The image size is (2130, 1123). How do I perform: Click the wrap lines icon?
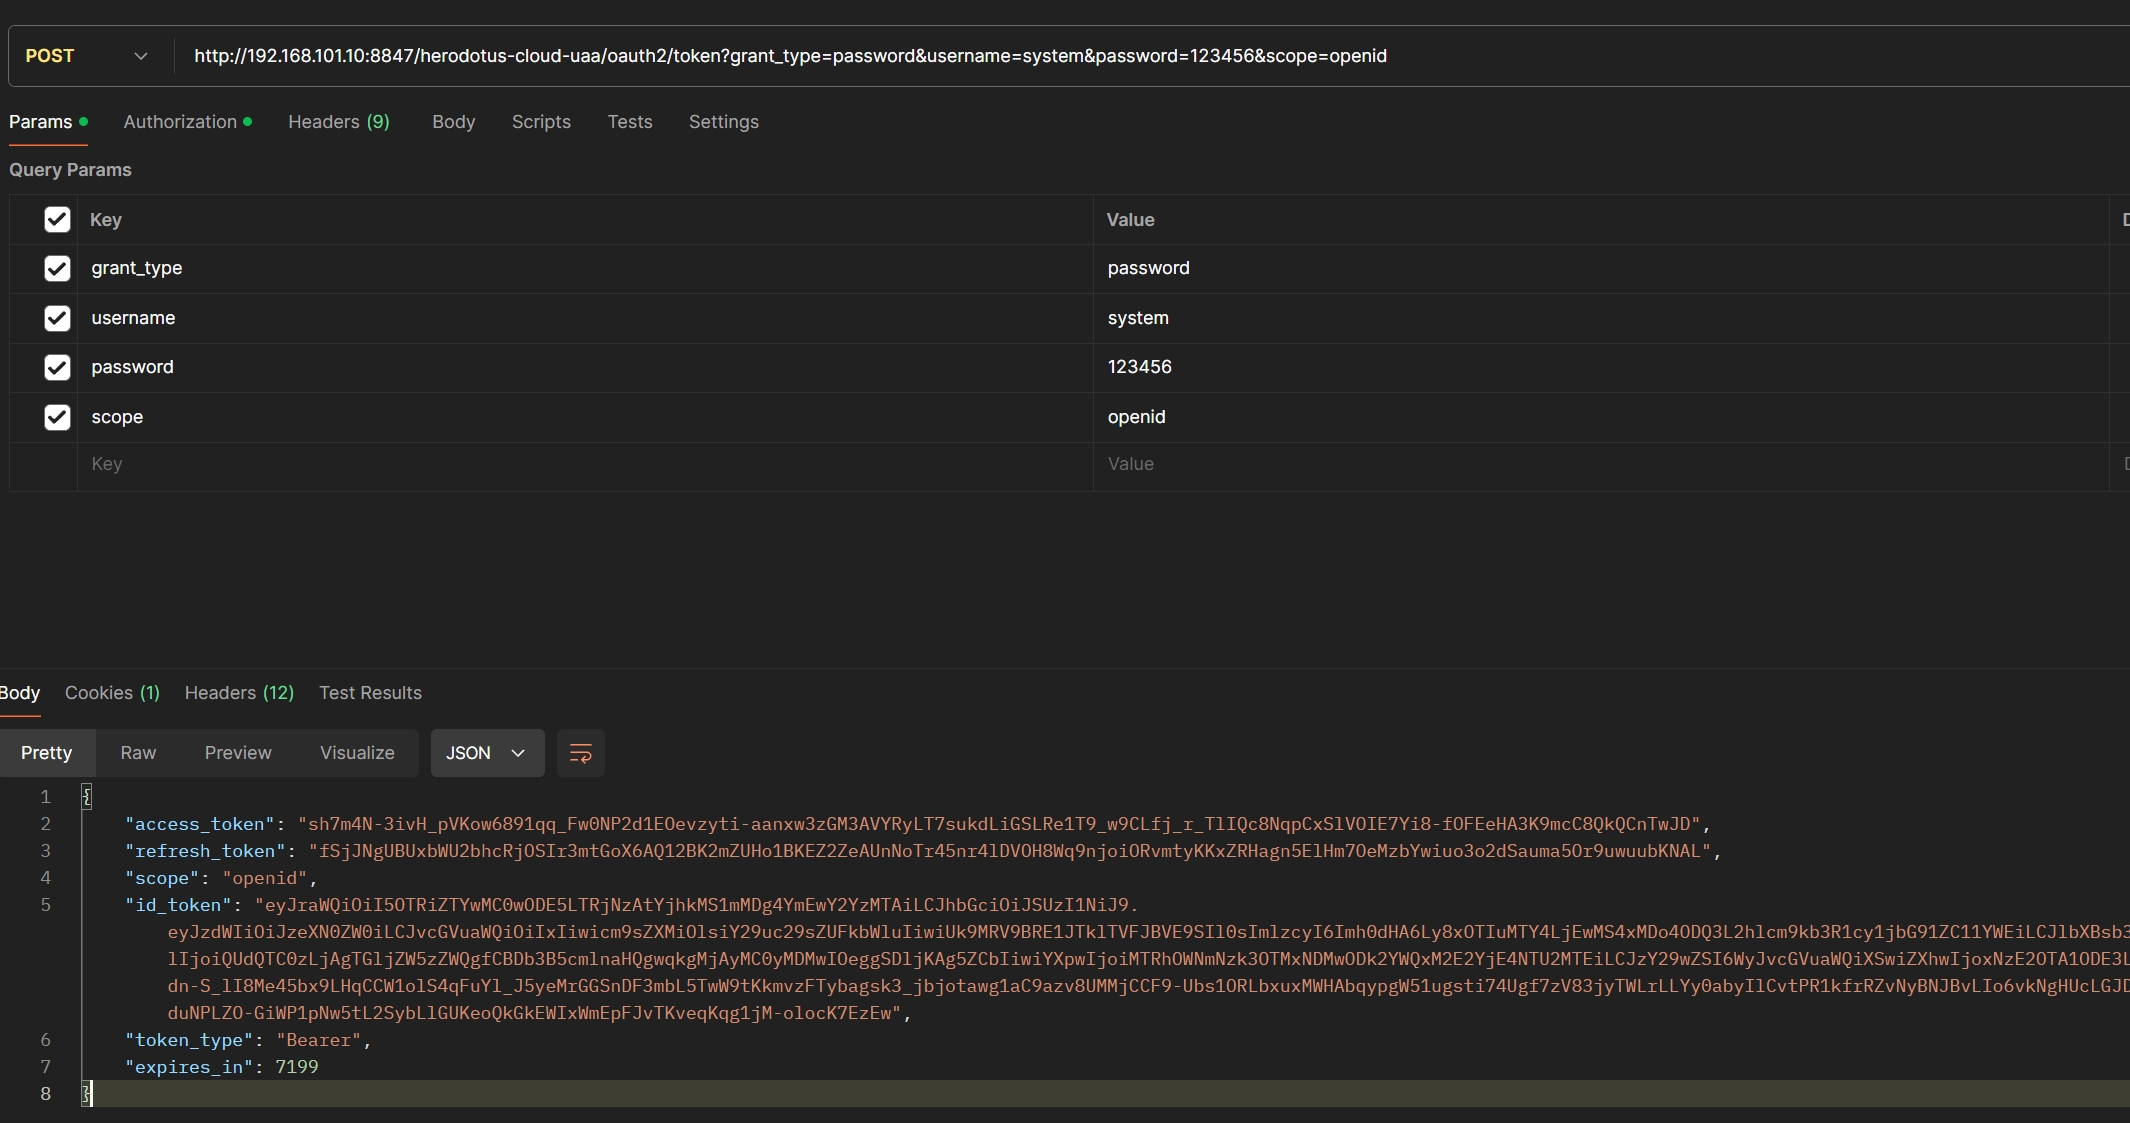(580, 753)
